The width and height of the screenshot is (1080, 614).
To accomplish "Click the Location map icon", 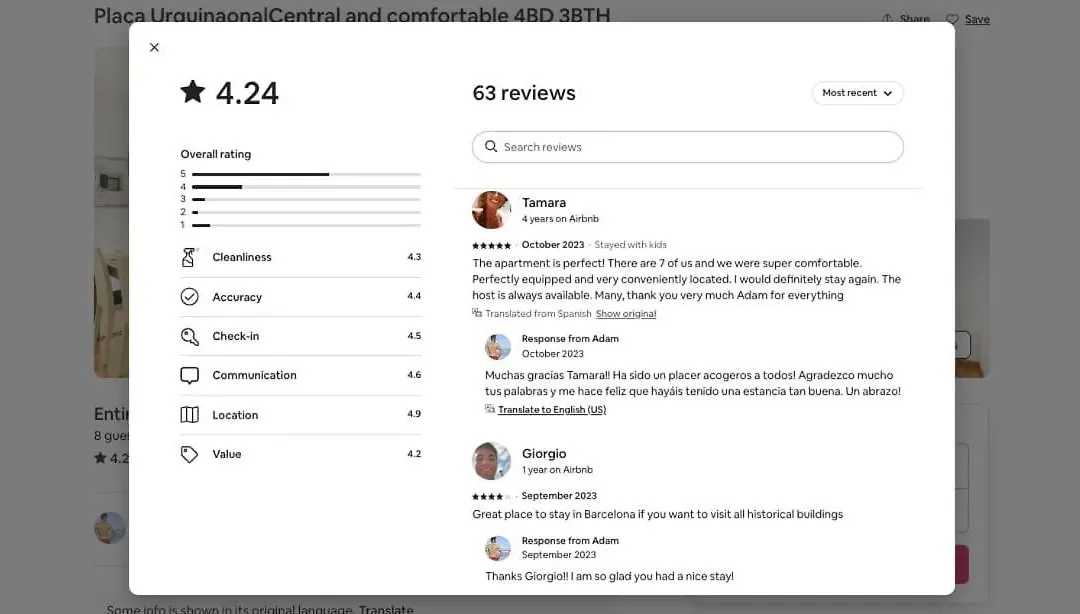I will click(189, 415).
